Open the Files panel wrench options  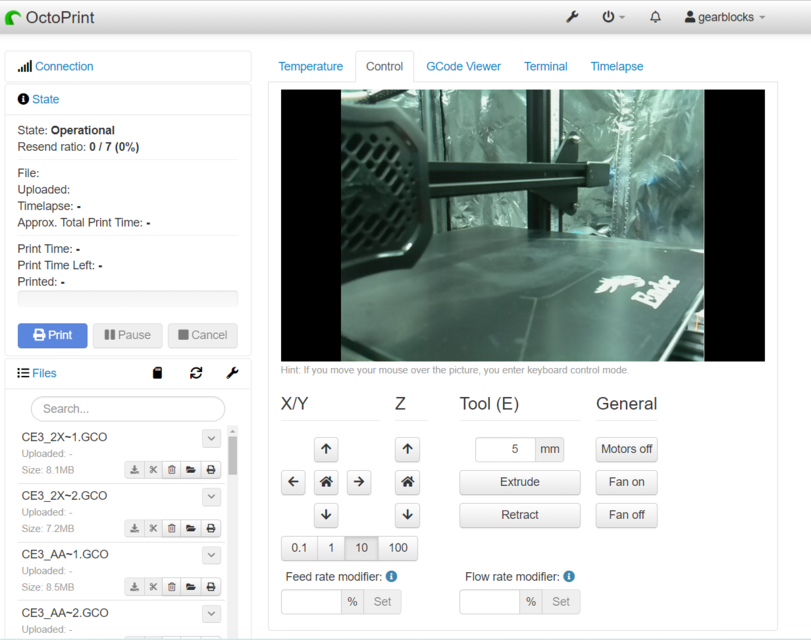[x=232, y=373]
